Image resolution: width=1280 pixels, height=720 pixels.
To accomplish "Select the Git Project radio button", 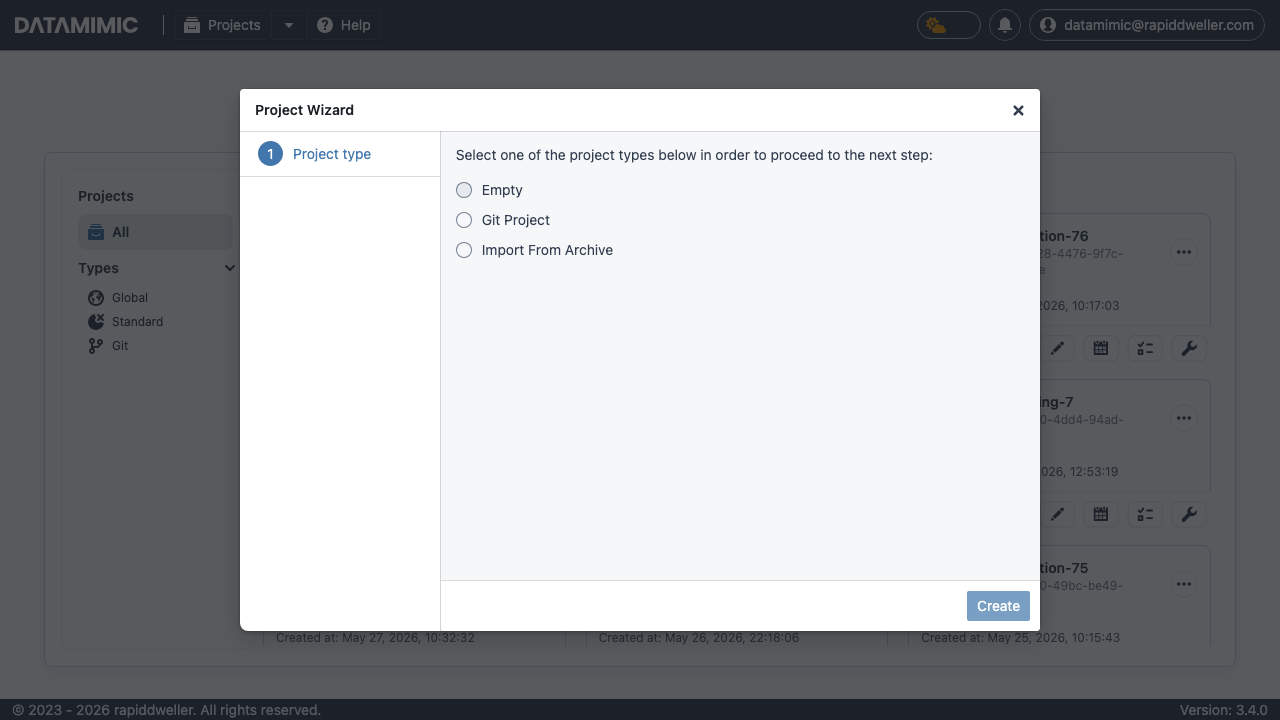I will click(464, 220).
